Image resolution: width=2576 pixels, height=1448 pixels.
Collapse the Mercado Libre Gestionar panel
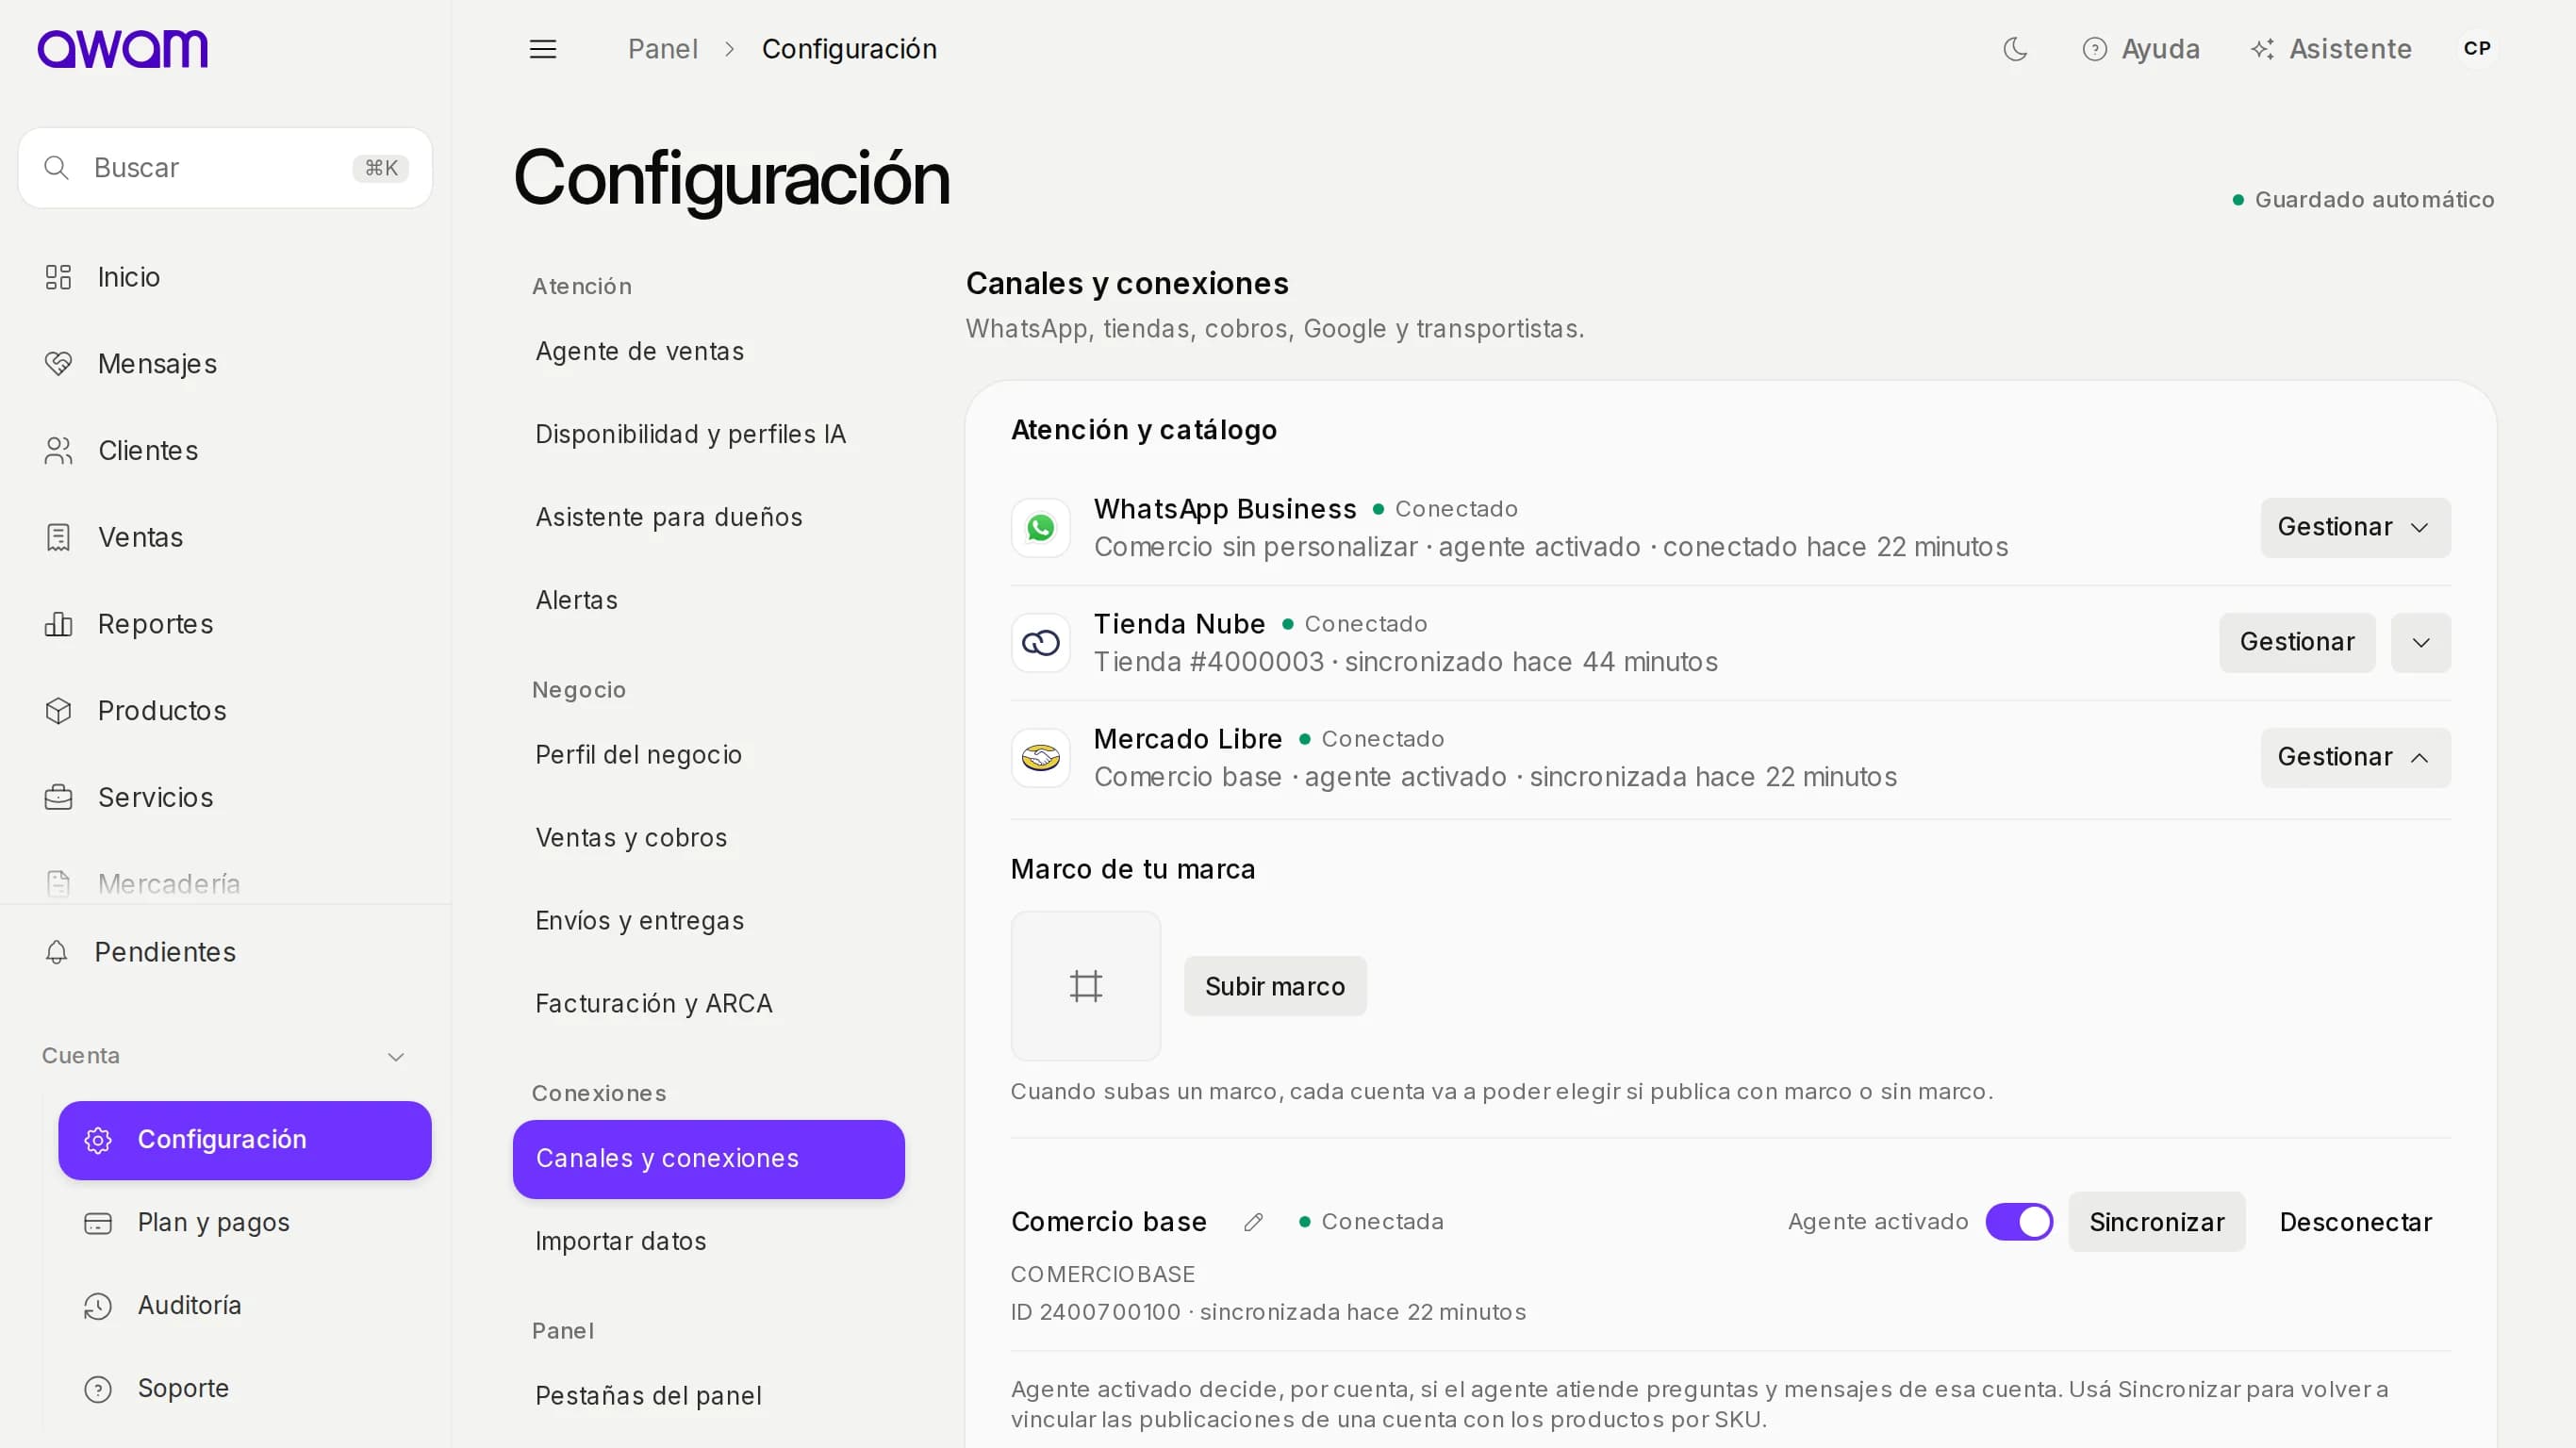tap(2355, 758)
